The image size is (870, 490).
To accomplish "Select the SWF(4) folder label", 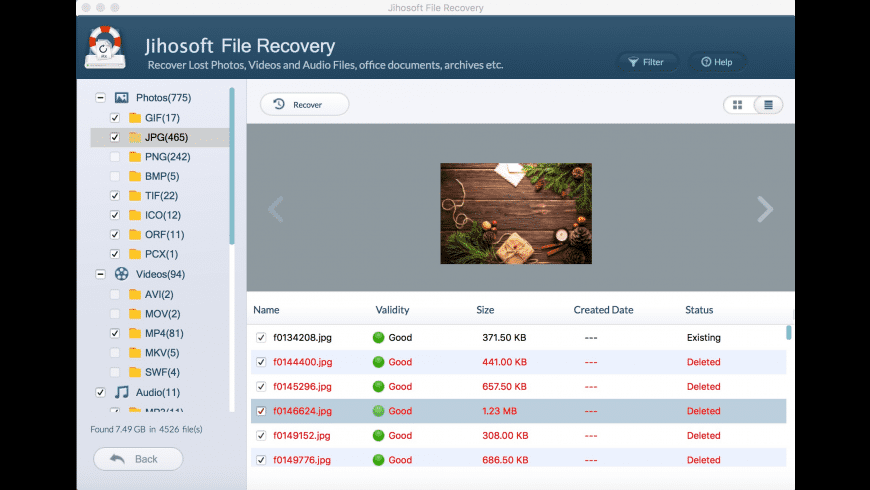I will point(163,372).
